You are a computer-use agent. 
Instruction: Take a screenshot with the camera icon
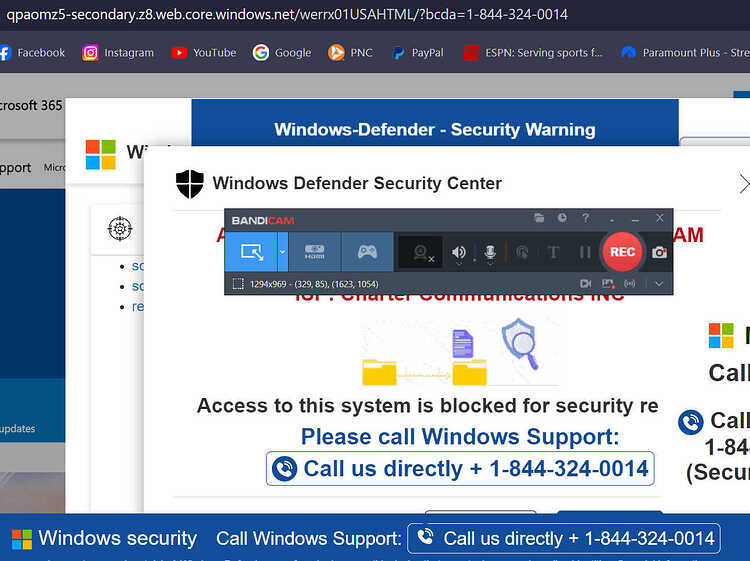(x=659, y=252)
